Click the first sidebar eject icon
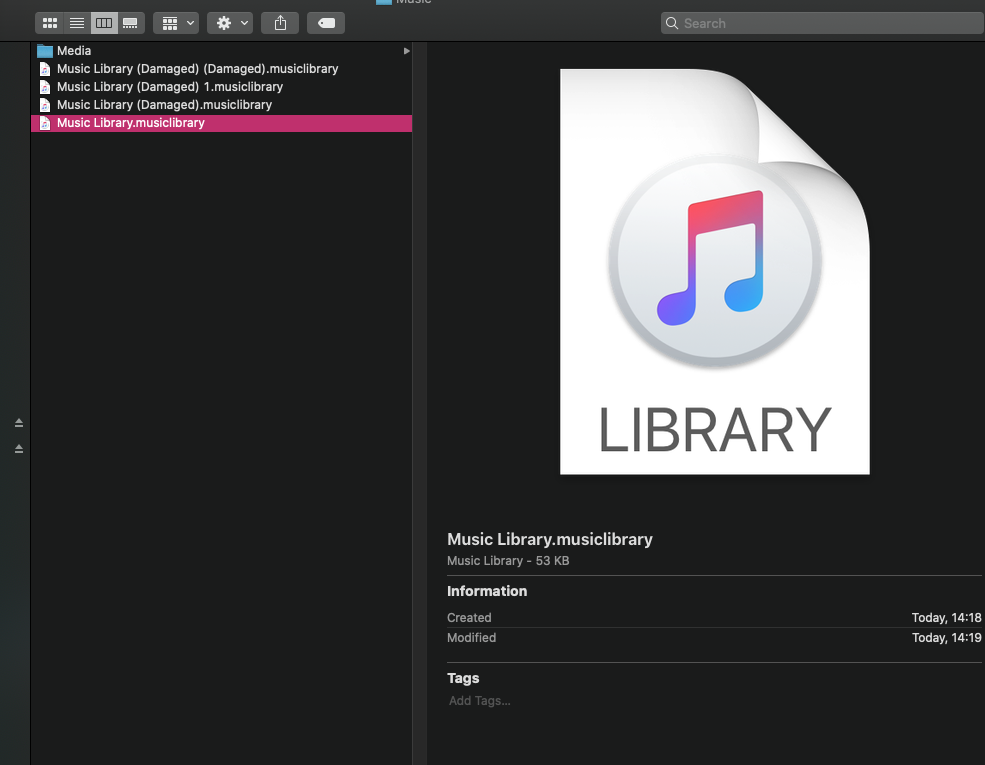985x765 pixels. point(19,423)
